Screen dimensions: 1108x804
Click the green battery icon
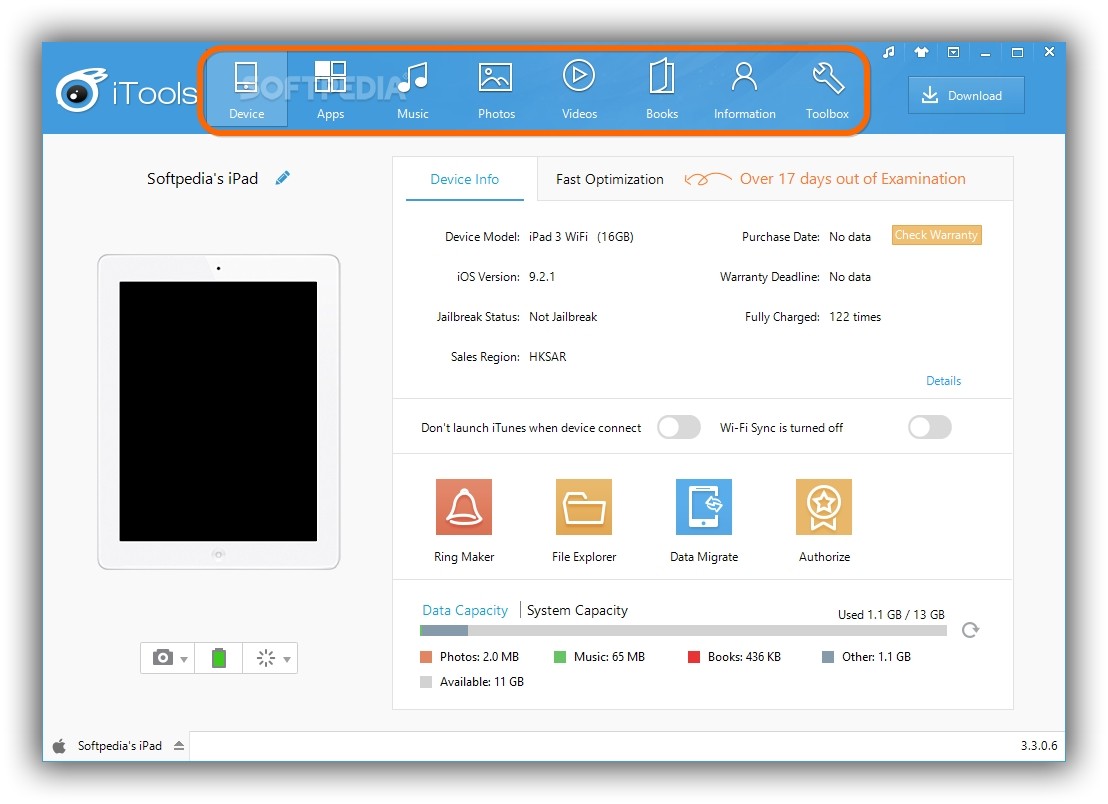pyautogui.click(x=219, y=658)
